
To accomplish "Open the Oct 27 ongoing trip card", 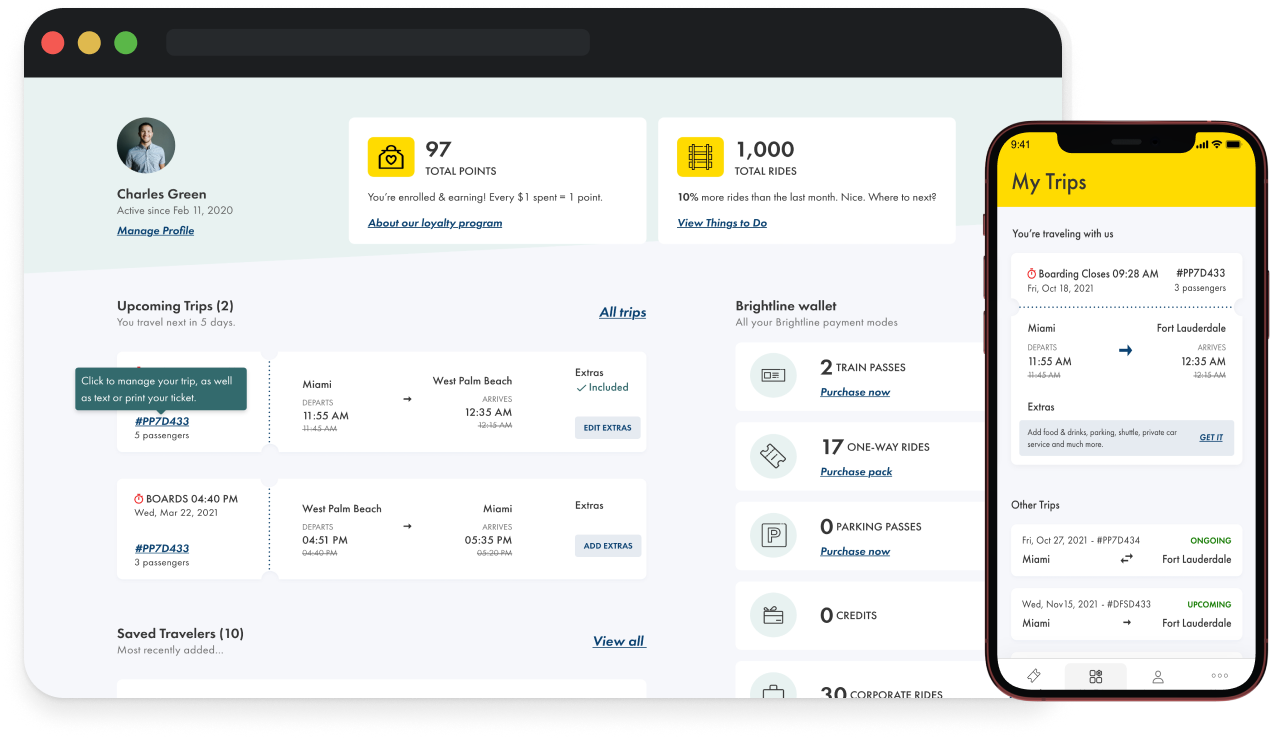I will (1126, 550).
